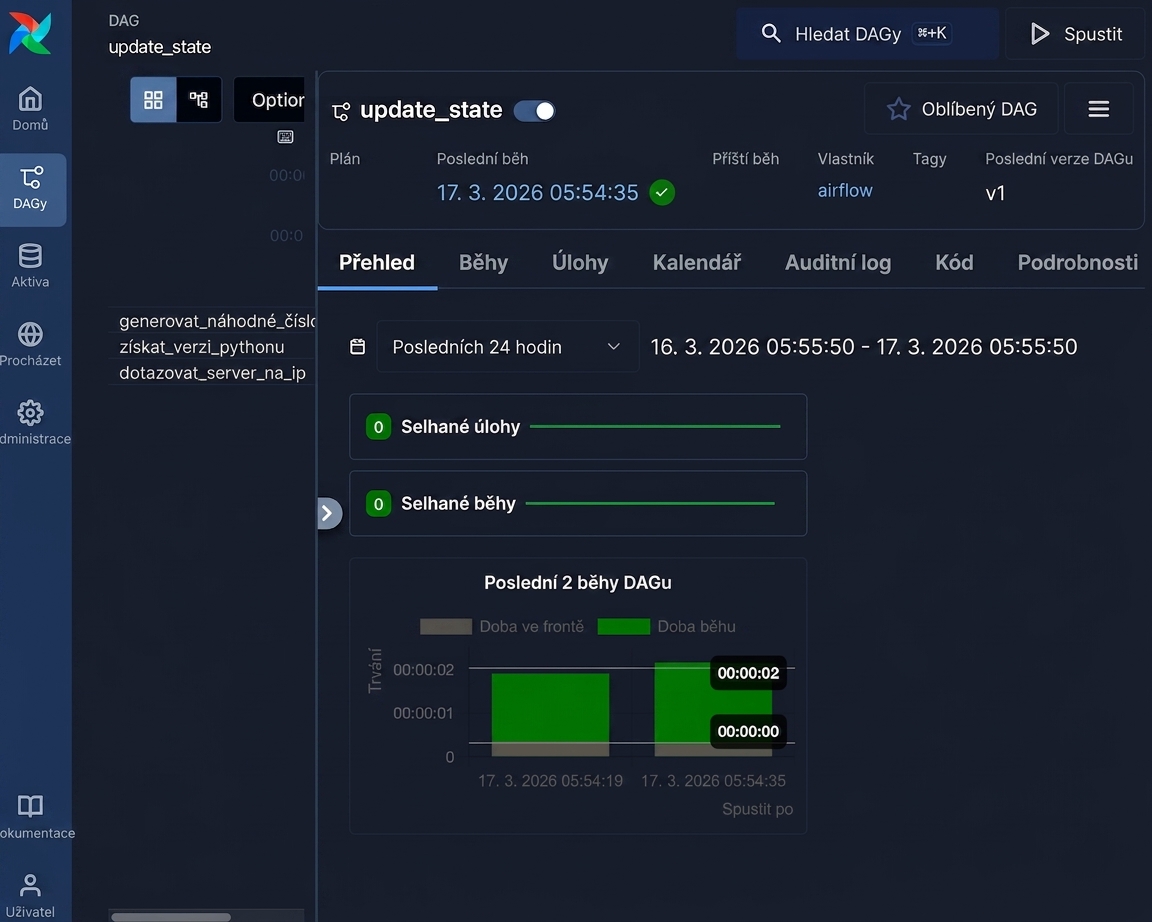The width and height of the screenshot is (1152, 922).
Task: Open the airflow owner link
Action: pos(845,191)
